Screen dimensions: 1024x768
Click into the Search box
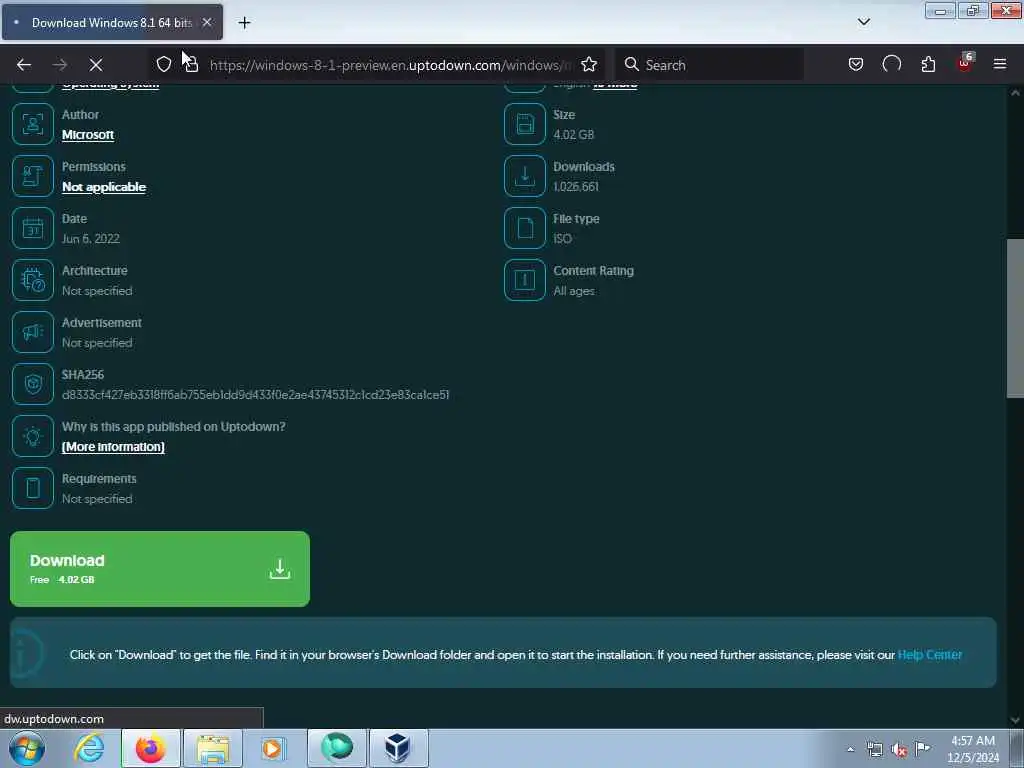(709, 65)
